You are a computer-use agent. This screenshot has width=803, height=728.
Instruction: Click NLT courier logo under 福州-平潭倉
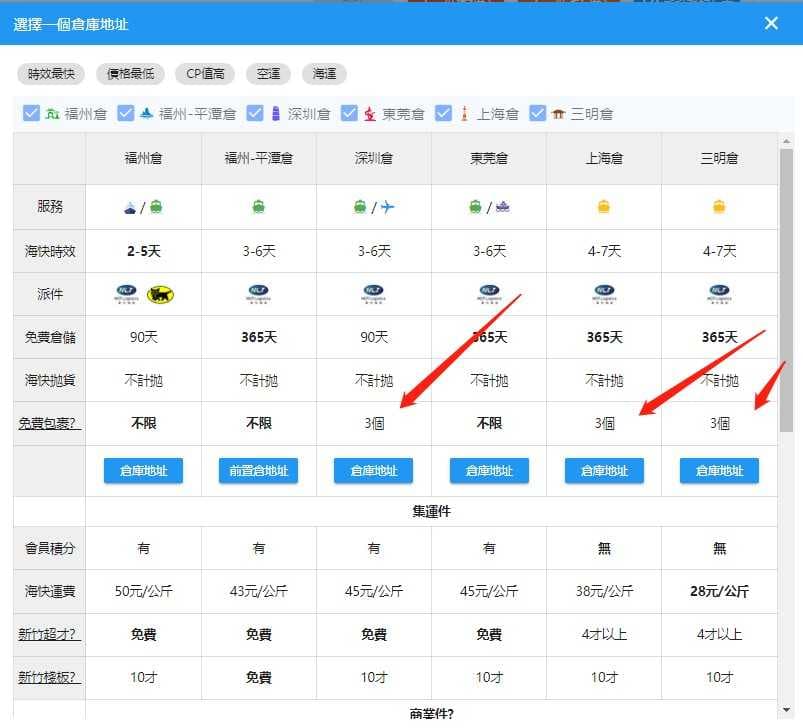[x=259, y=294]
